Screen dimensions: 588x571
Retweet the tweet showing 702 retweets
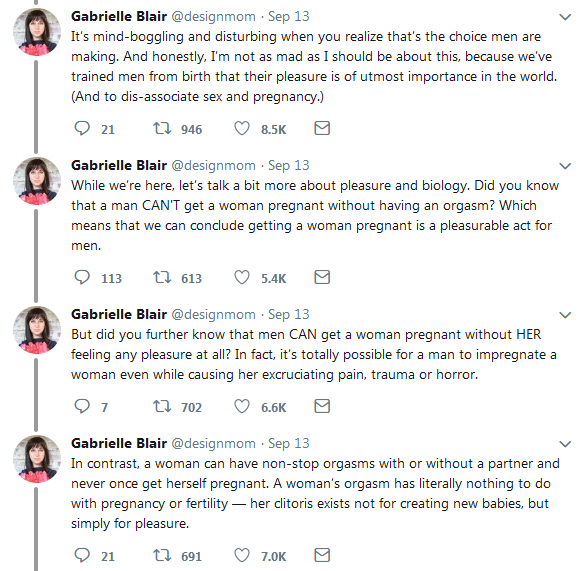(162, 406)
